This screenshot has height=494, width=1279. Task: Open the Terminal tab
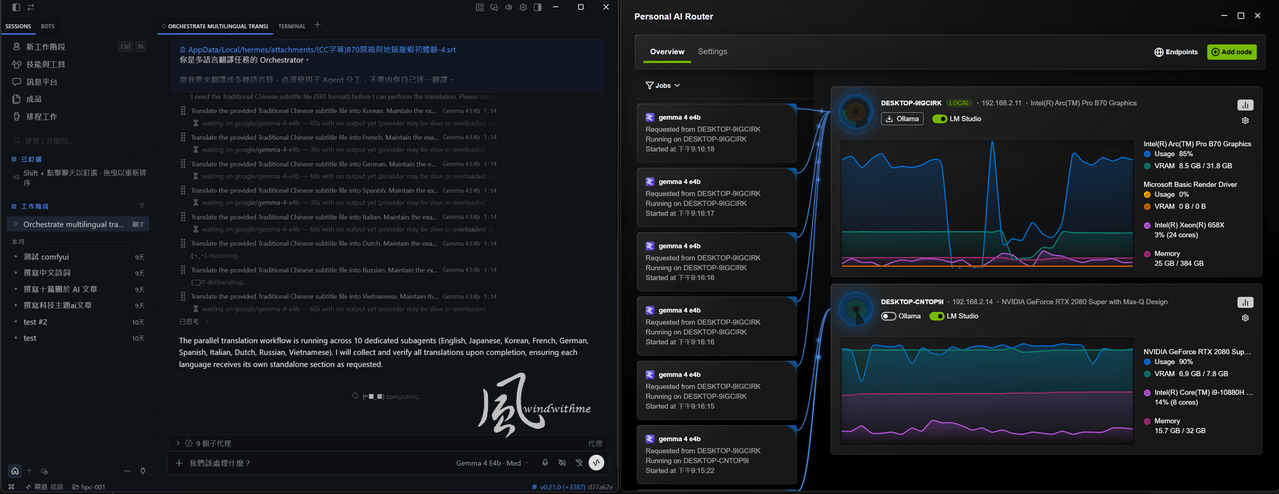tap(292, 26)
